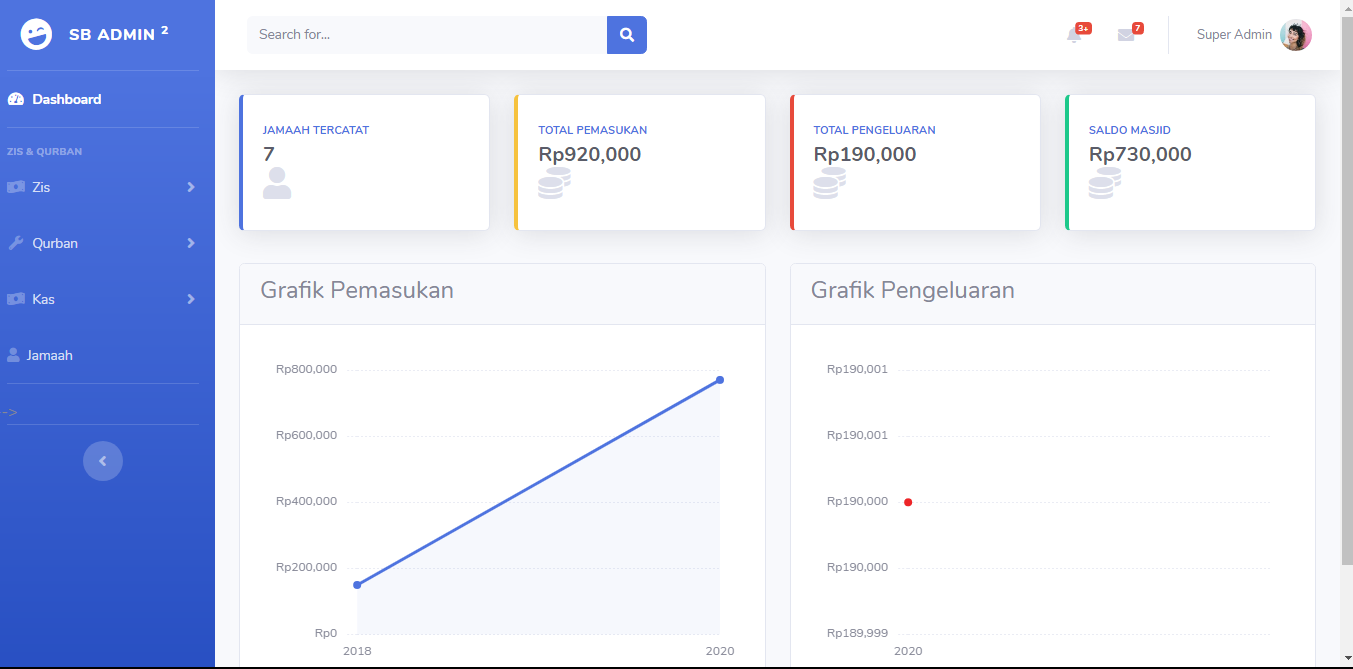
Task: Open the Super Admin profile dropdown
Action: [x=1255, y=34]
